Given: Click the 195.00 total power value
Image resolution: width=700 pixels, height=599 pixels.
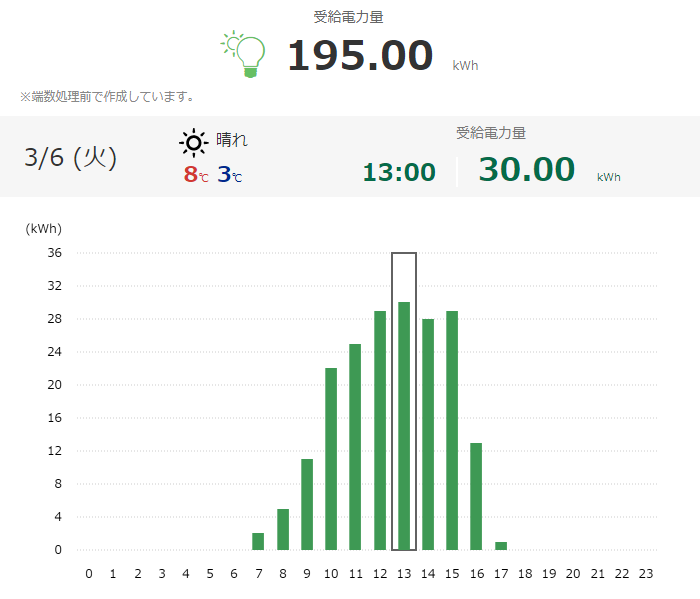Looking at the screenshot, I should (360, 55).
